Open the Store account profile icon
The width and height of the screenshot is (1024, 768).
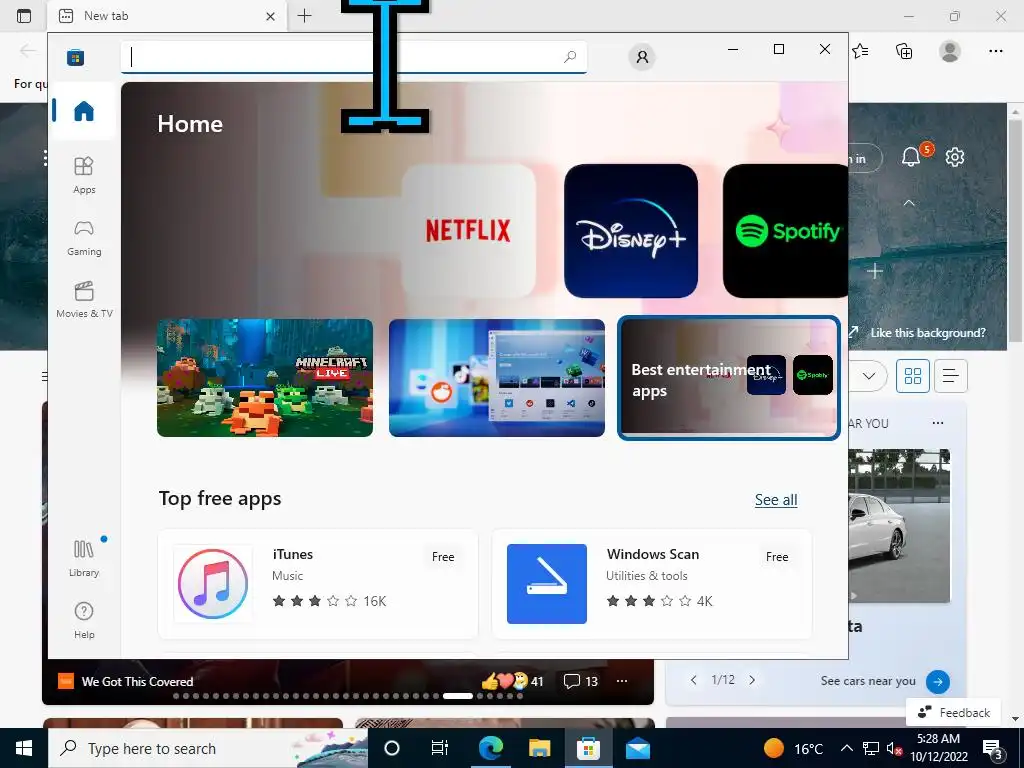pyautogui.click(x=642, y=57)
